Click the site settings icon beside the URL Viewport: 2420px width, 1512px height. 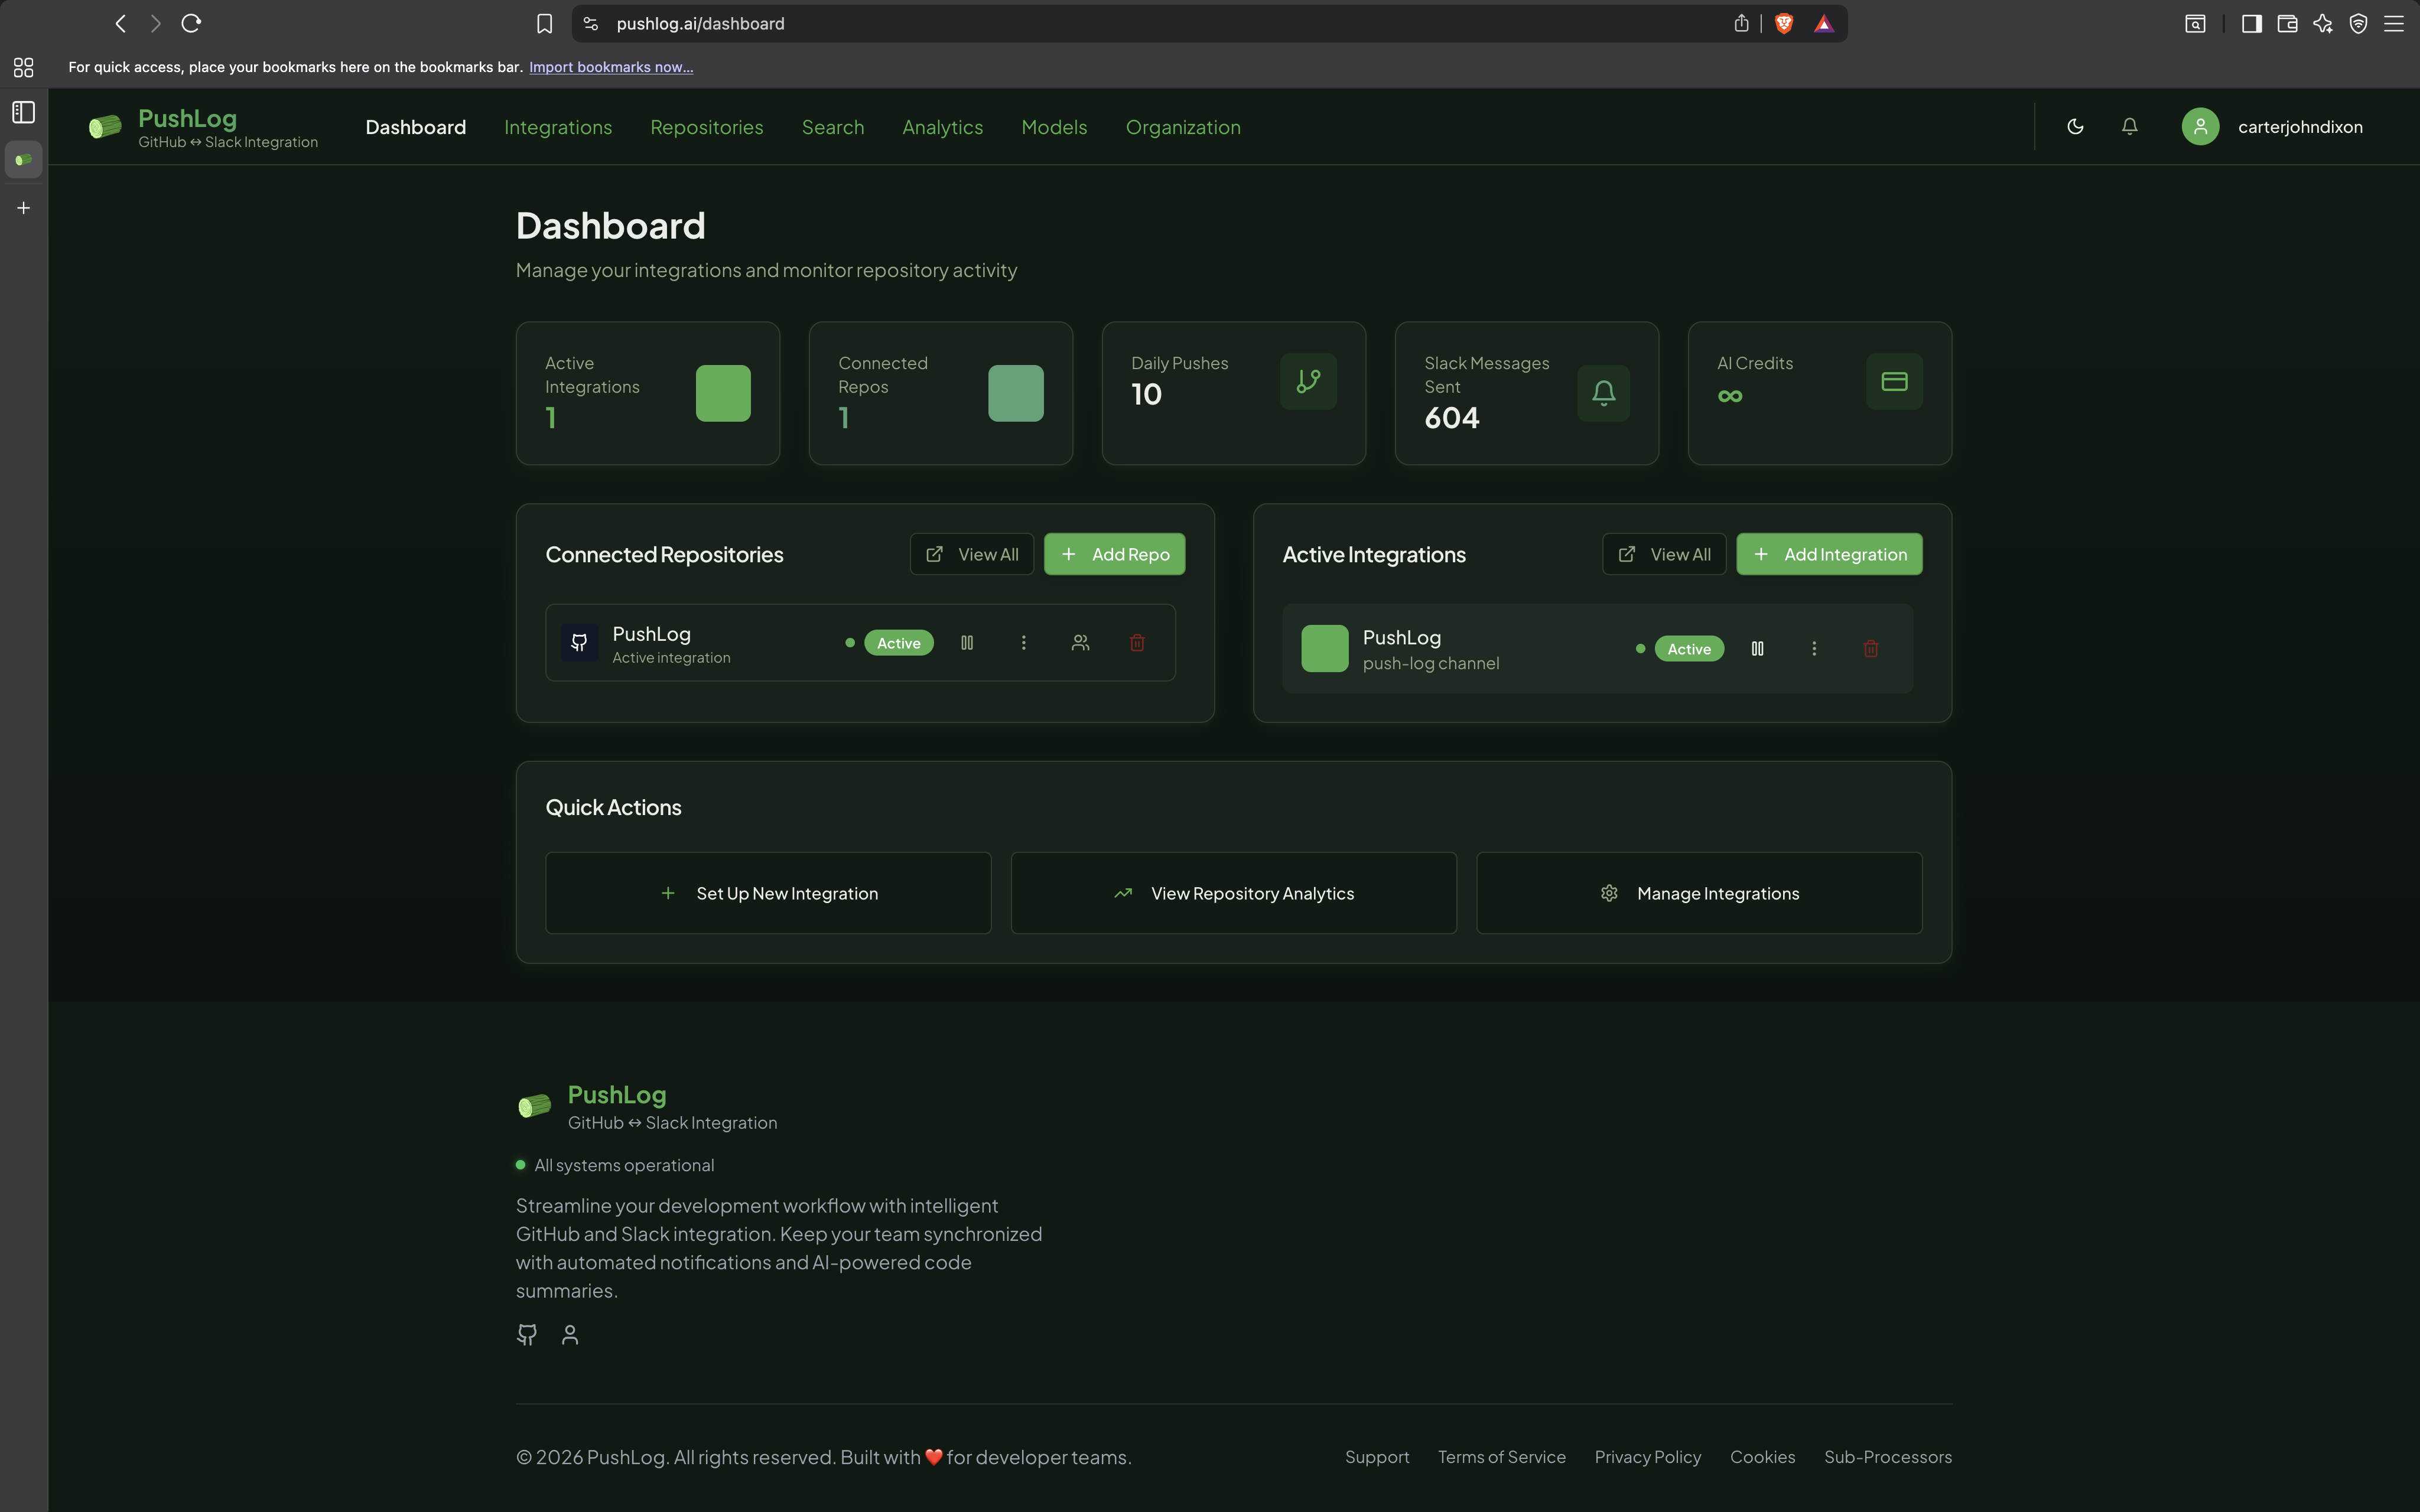pyautogui.click(x=591, y=23)
